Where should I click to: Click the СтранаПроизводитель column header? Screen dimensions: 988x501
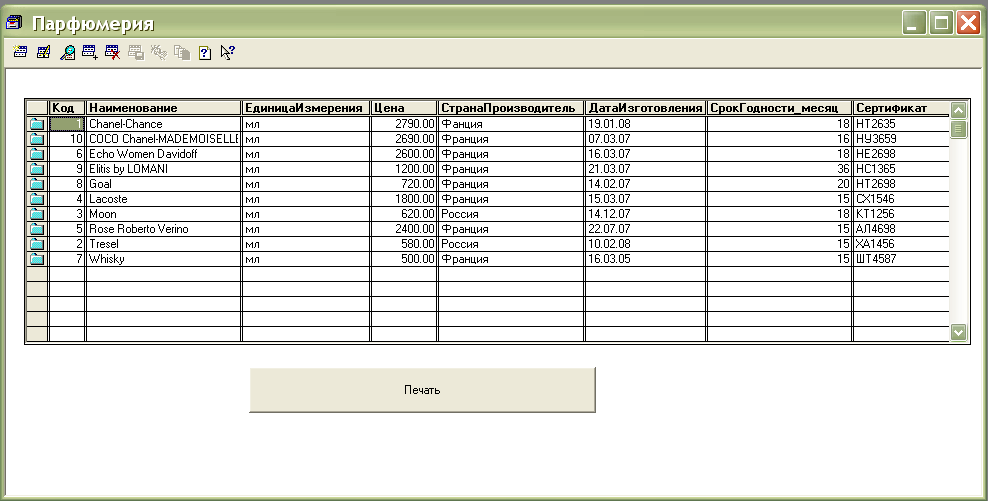coord(511,108)
